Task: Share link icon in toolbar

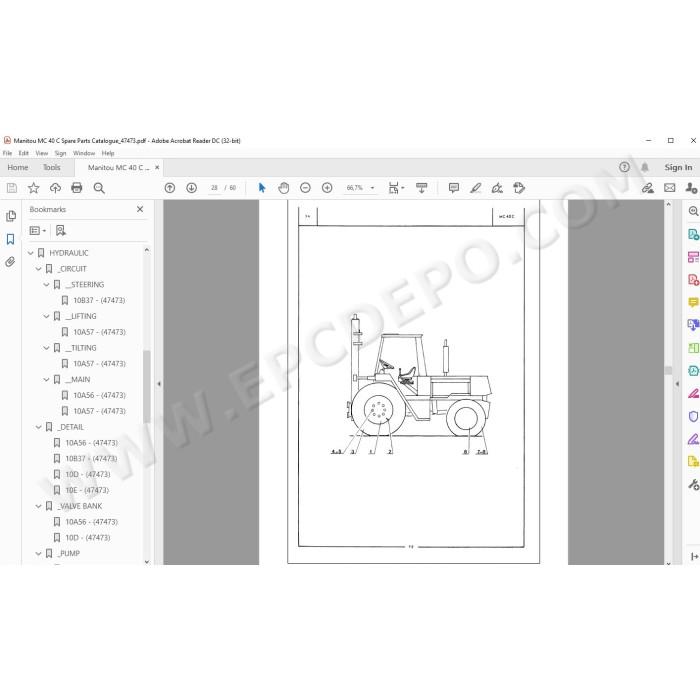Action: point(648,188)
